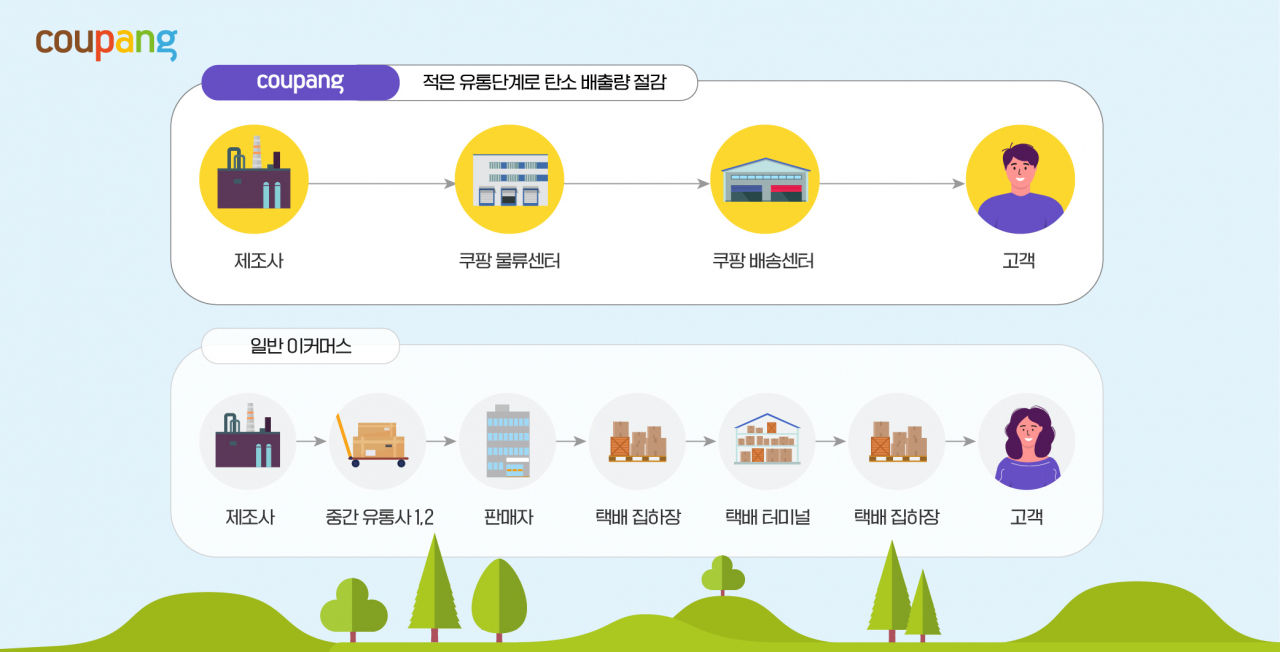Click the 쿠팡 배송센터 text label
Screen dimensions: 1280x652
point(763,262)
